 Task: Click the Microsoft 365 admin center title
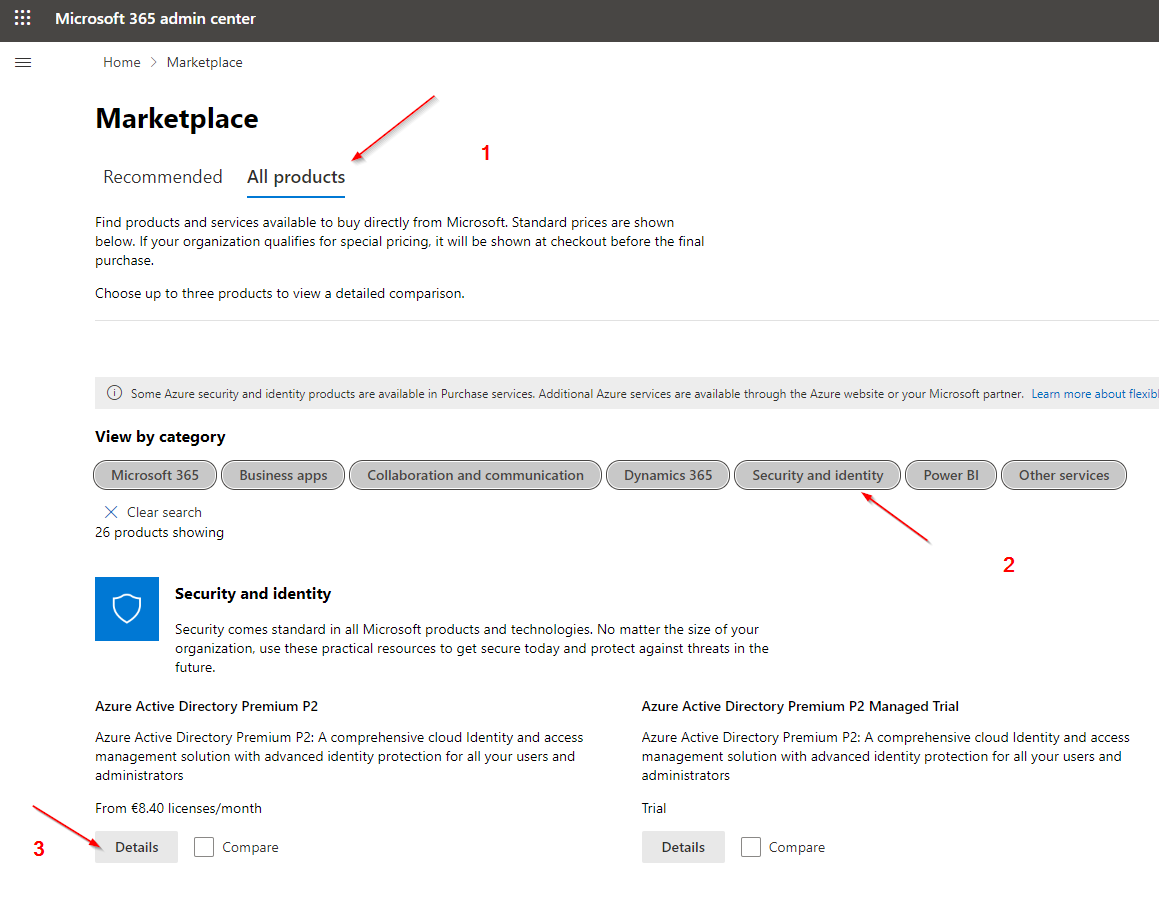pos(155,18)
